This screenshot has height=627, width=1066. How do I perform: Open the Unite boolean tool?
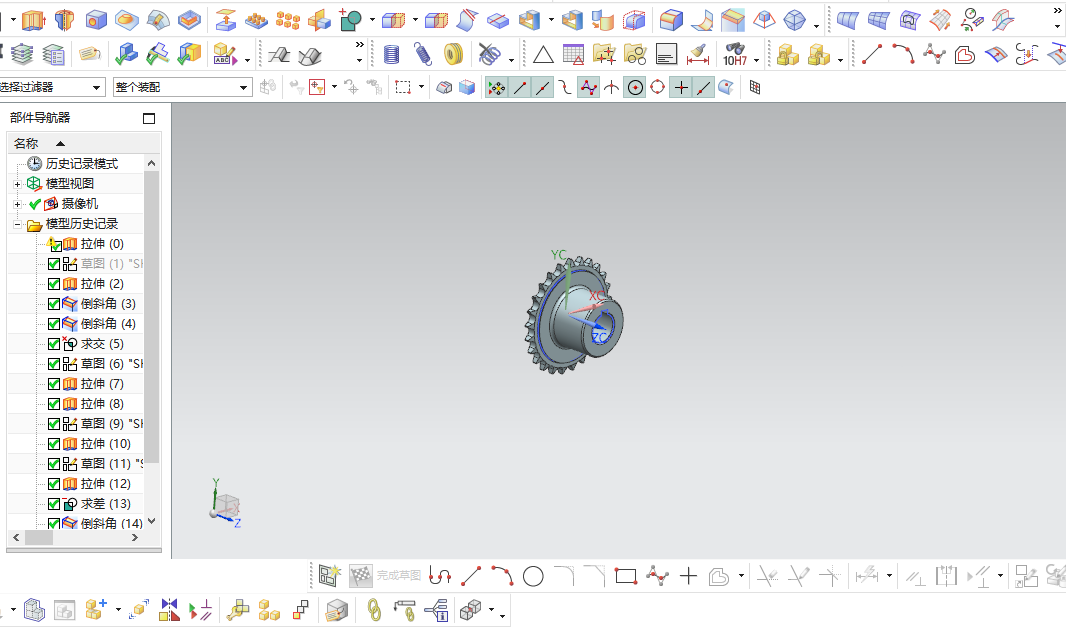click(351, 20)
